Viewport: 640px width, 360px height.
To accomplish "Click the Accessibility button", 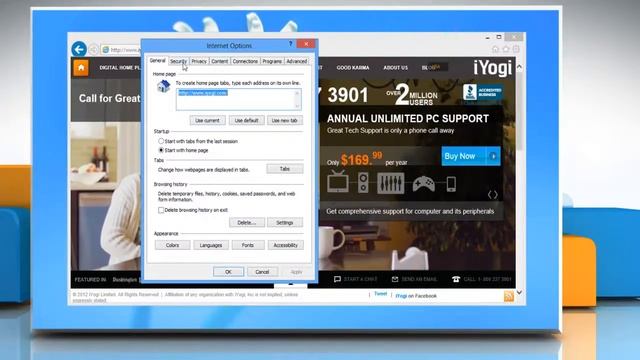I will [x=286, y=245].
